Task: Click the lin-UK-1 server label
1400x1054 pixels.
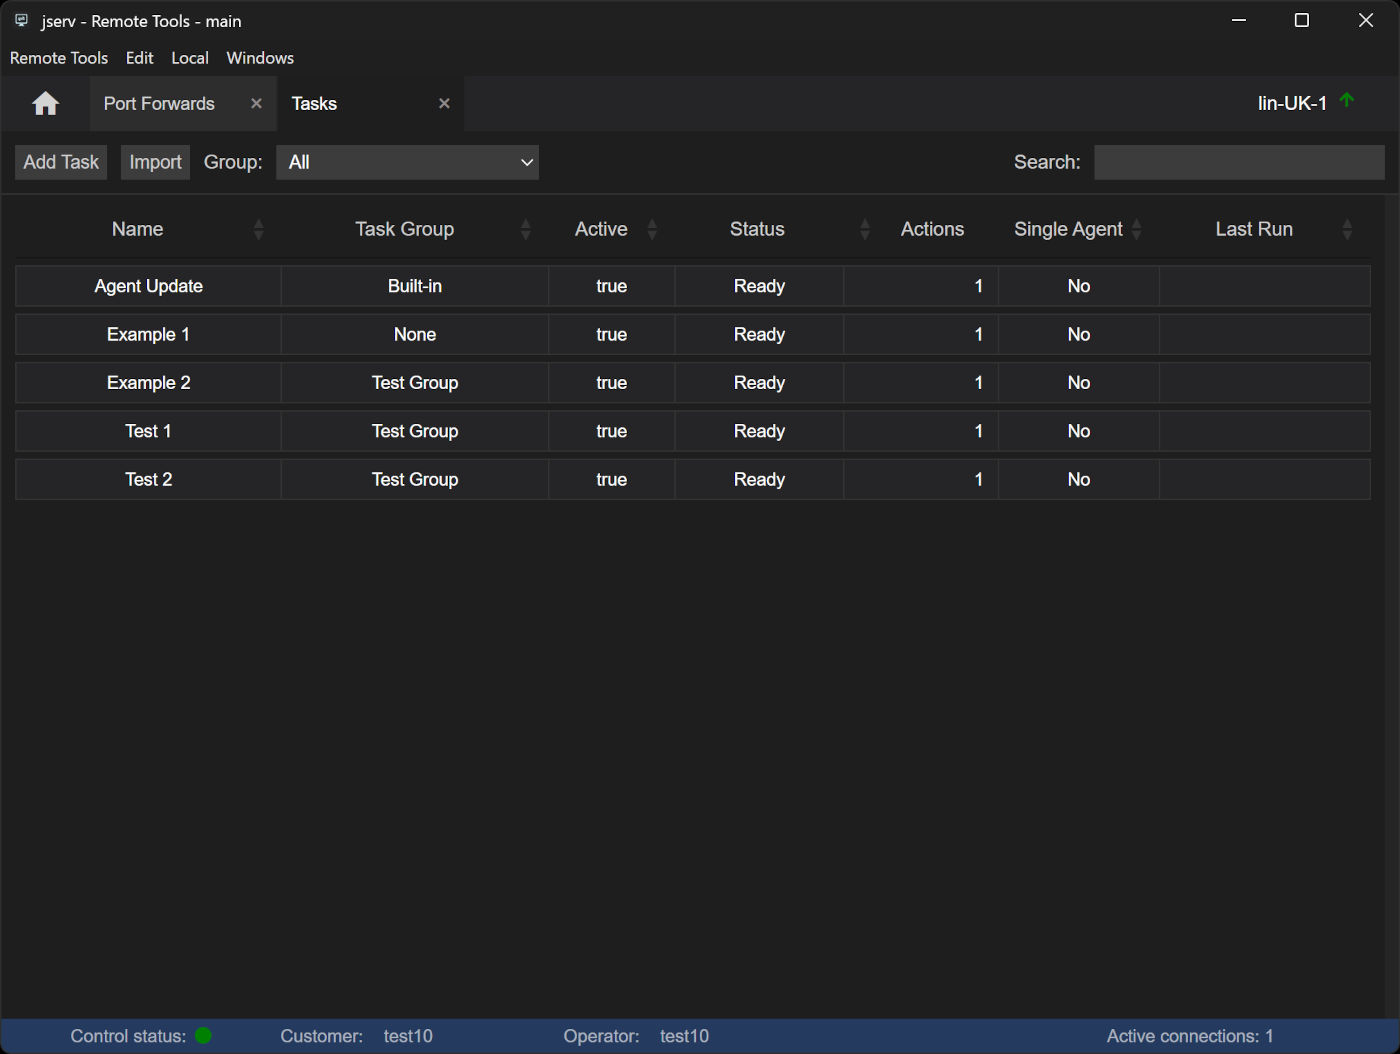Action: click(1292, 104)
